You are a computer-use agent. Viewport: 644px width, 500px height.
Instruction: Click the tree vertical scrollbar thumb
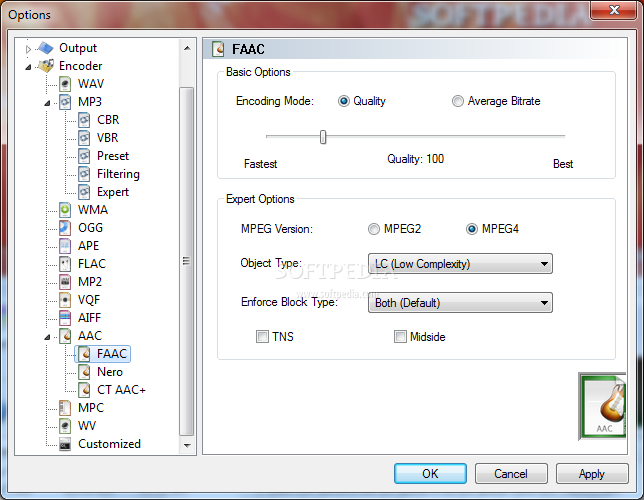187,261
